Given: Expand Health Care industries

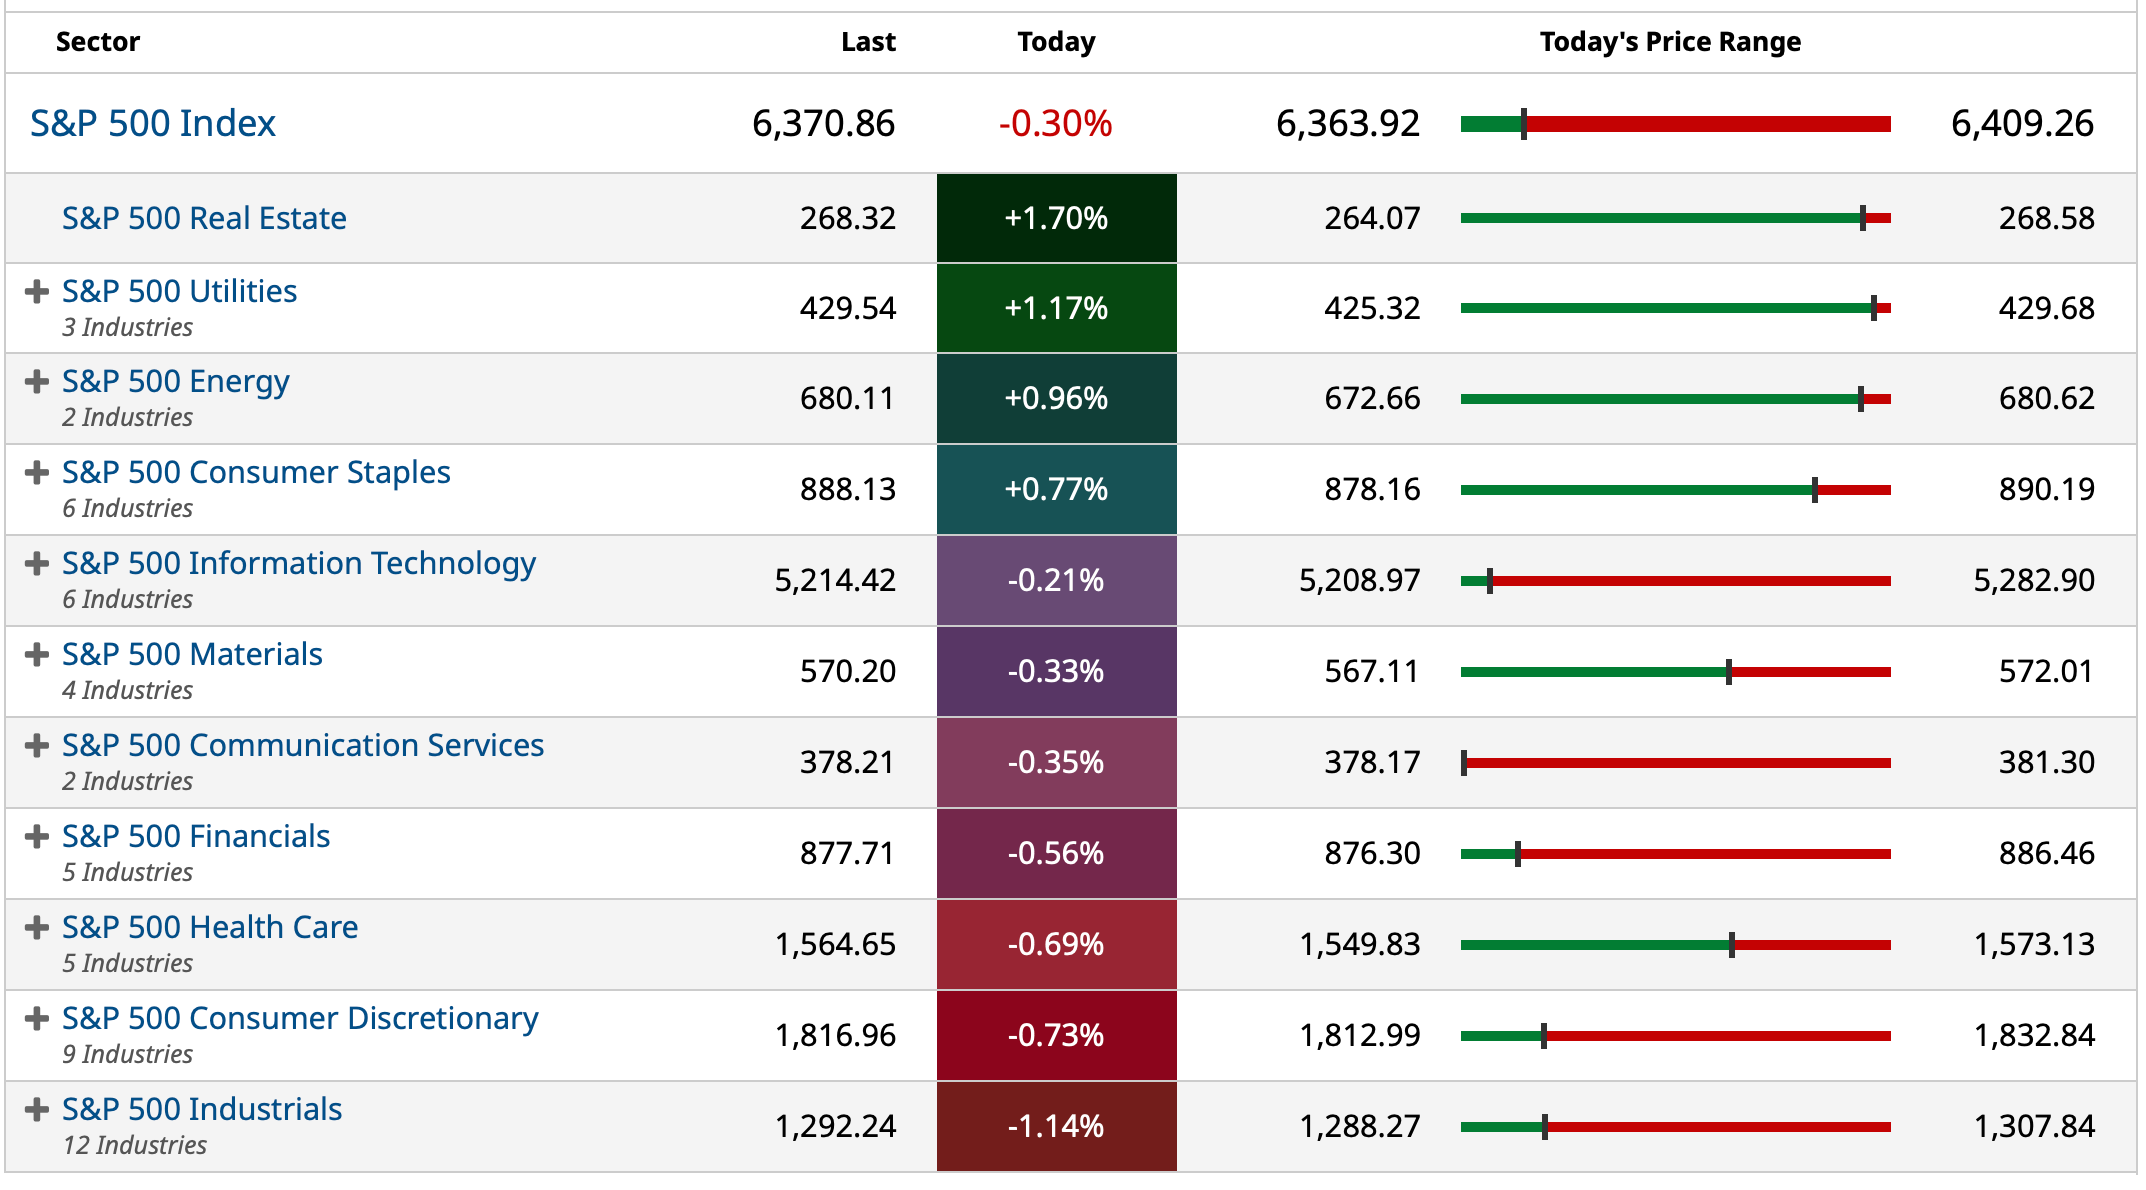Looking at the screenshot, I should pyautogui.click(x=37, y=928).
